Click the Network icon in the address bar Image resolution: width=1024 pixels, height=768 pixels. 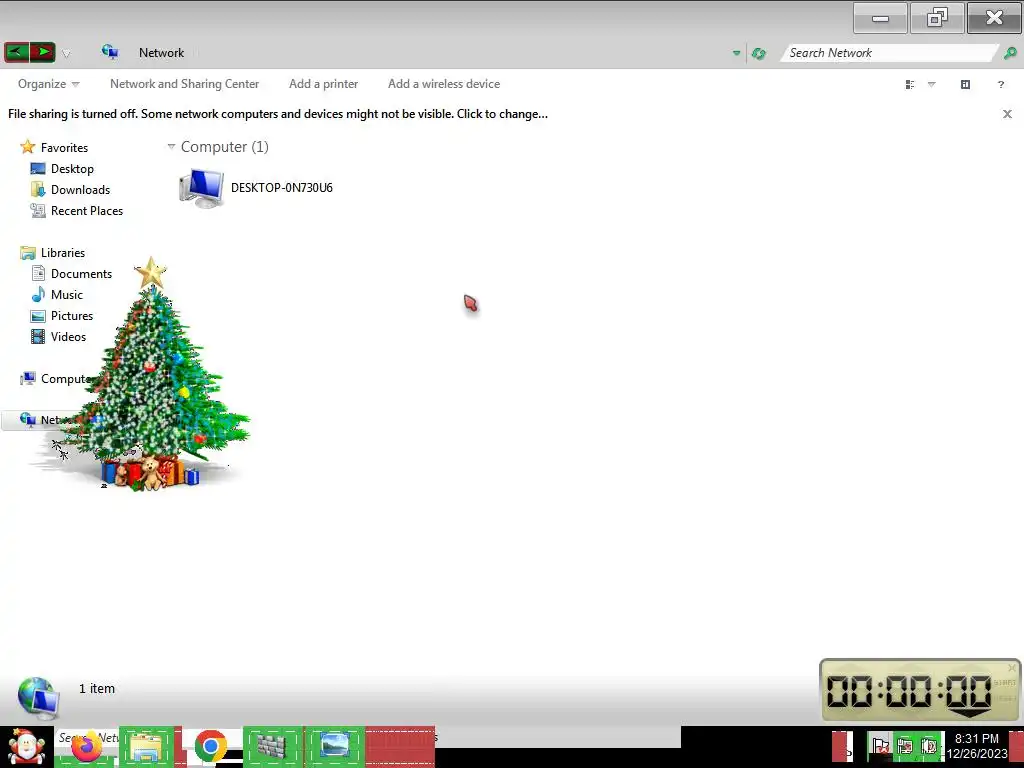pos(110,52)
